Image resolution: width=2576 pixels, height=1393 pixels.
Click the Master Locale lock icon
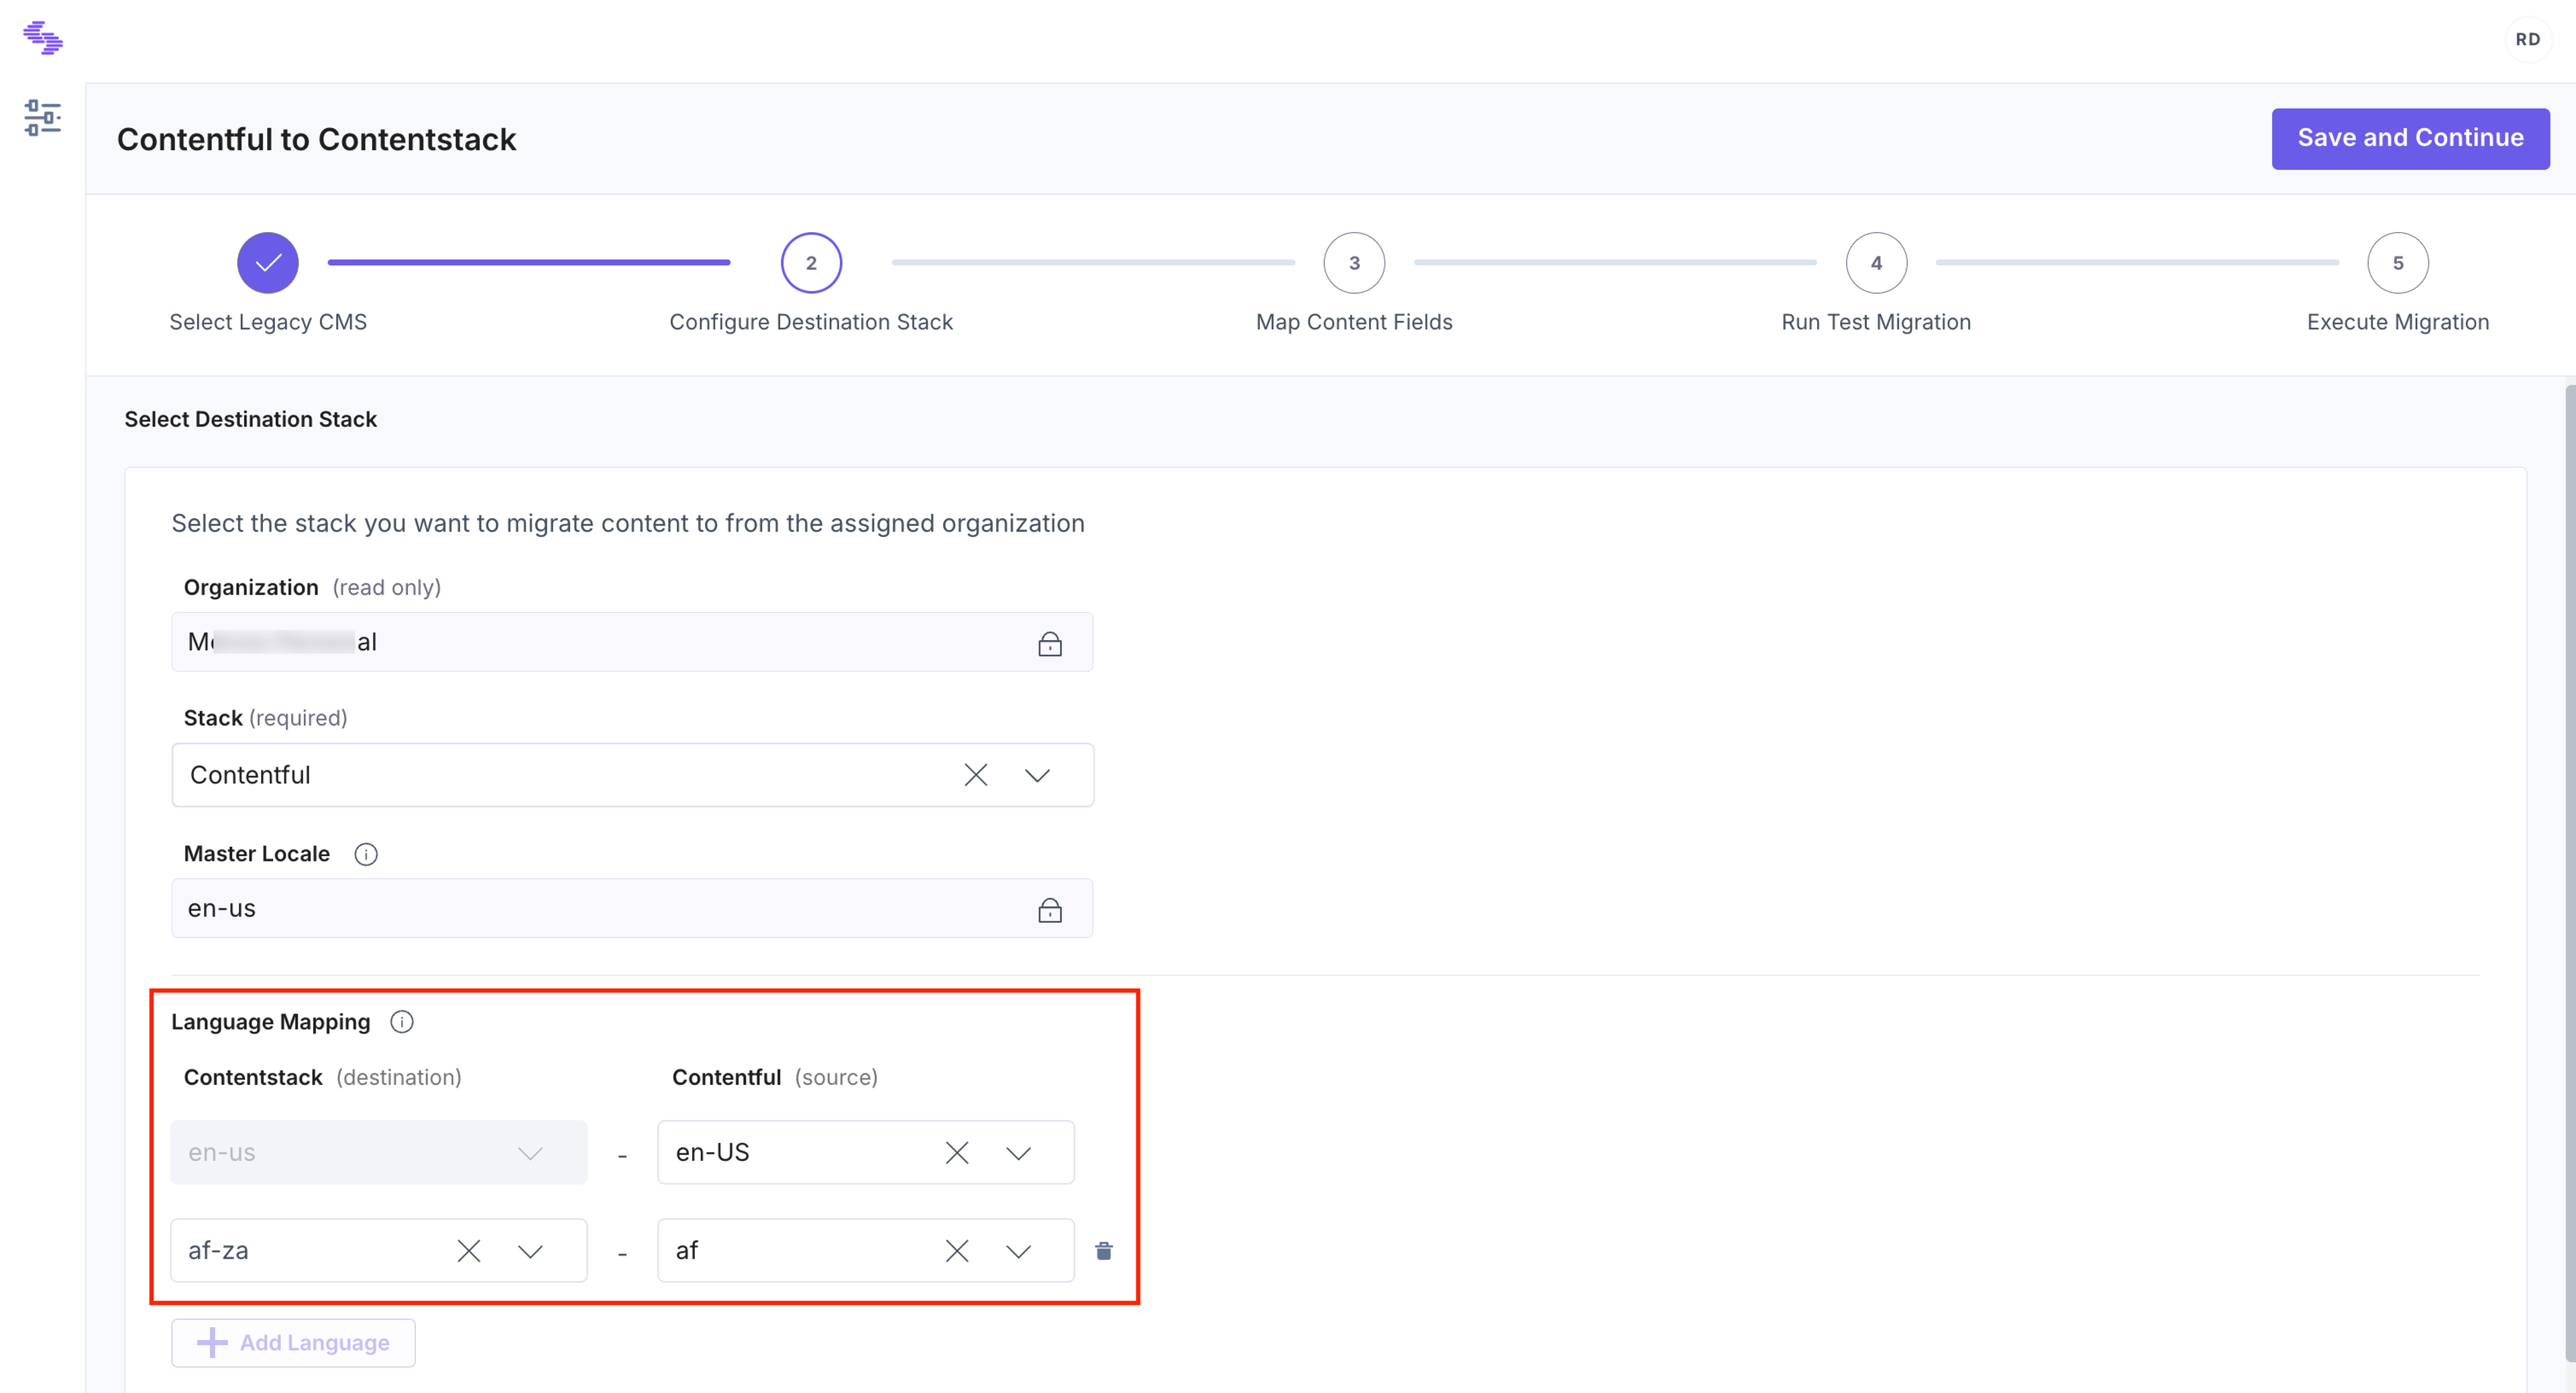tap(1049, 909)
